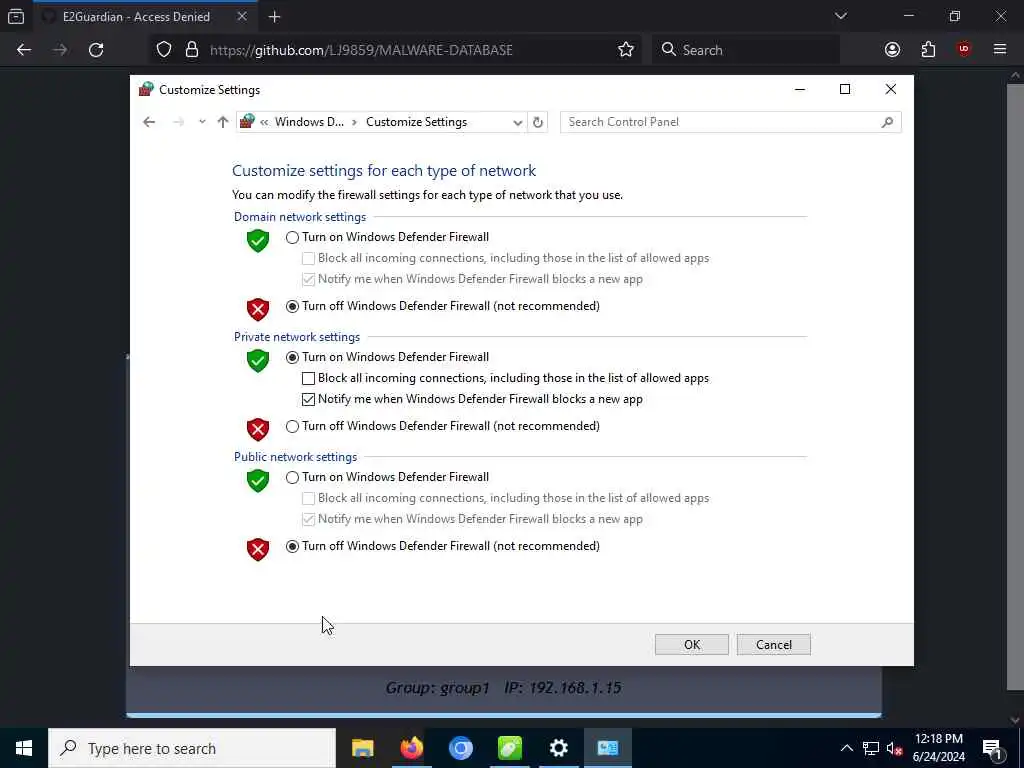Click muted volume icon in tray
Screen dimensions: 1024x768
894,748
